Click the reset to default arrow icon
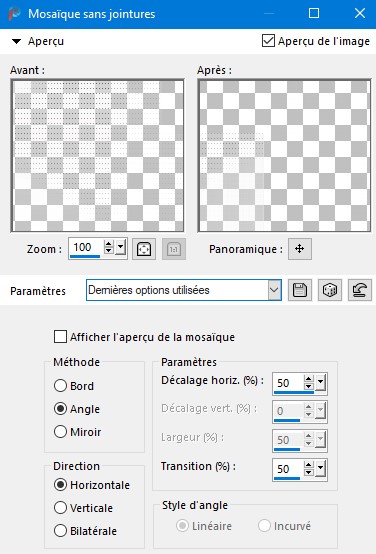 360,290
